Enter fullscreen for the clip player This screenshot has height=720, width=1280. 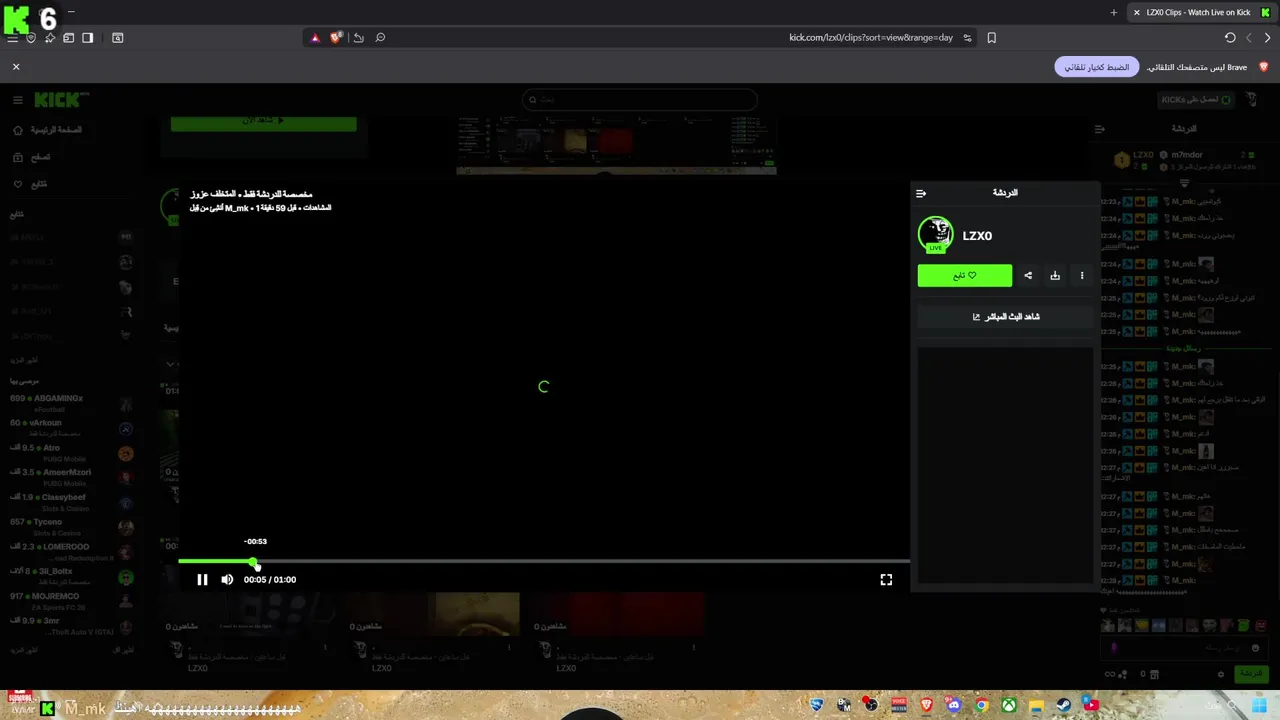886,579
